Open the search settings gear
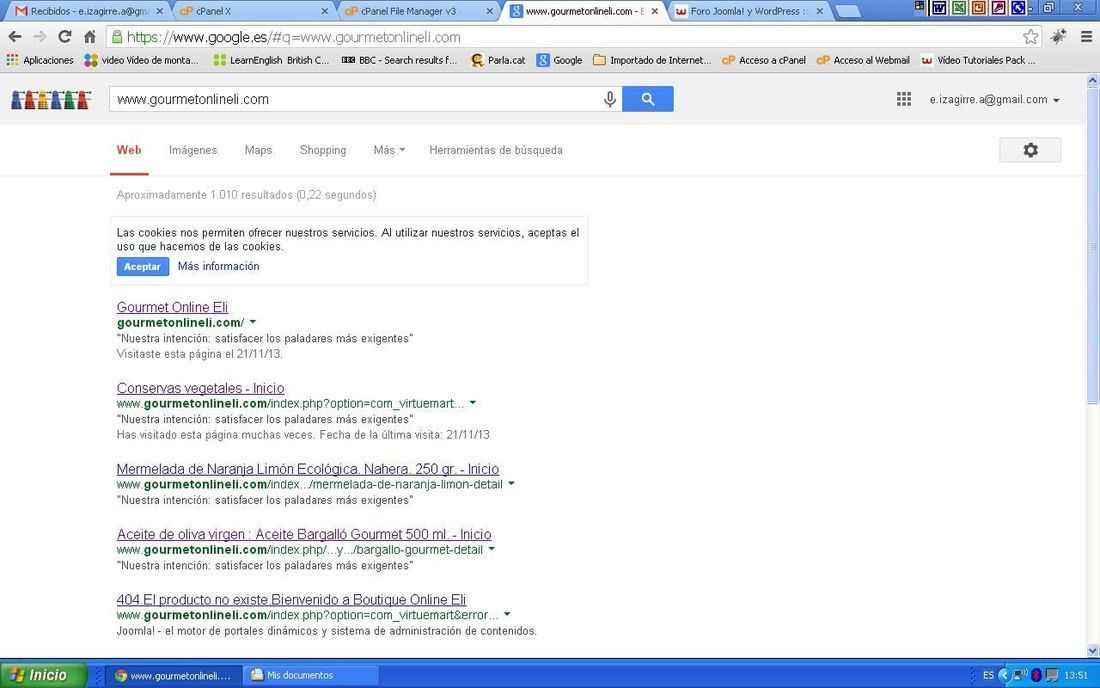This screenshot has width=1100, height=688. [x=1030, y=150]
